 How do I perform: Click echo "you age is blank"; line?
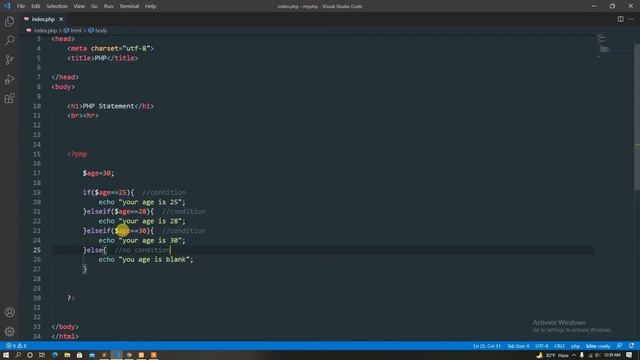click(x=146, y=259)
